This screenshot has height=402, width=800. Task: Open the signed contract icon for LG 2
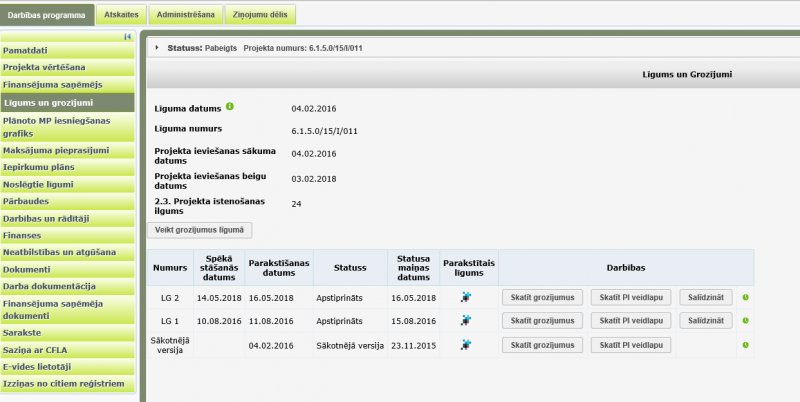point(465,297)
